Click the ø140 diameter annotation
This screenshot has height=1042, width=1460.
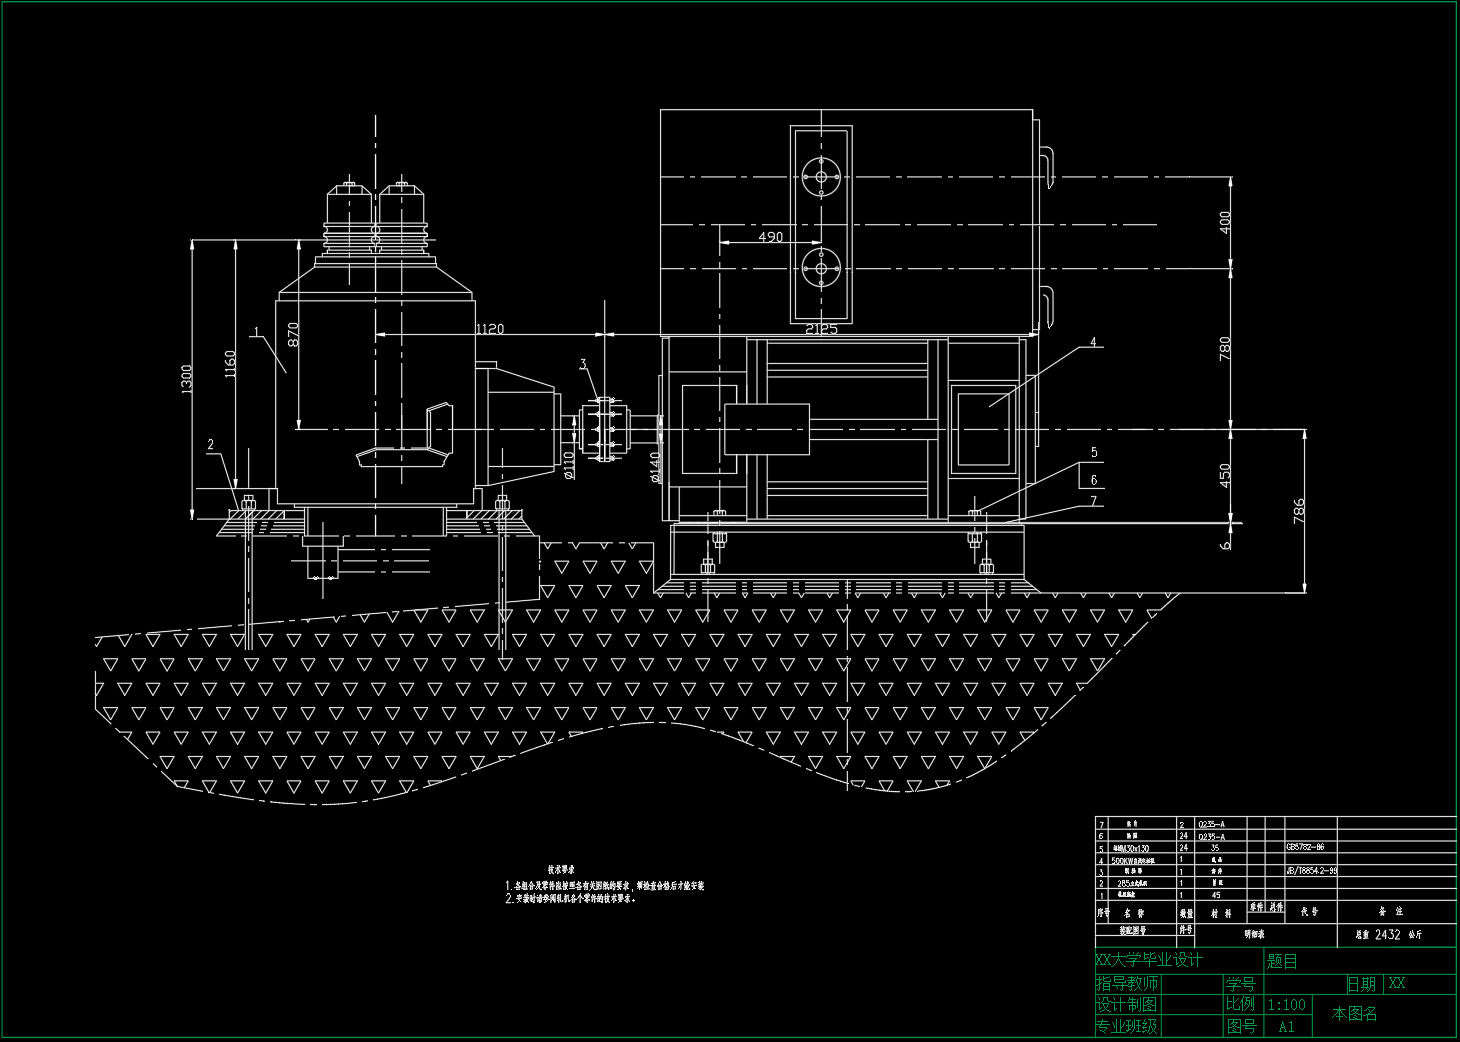(655, 466)
